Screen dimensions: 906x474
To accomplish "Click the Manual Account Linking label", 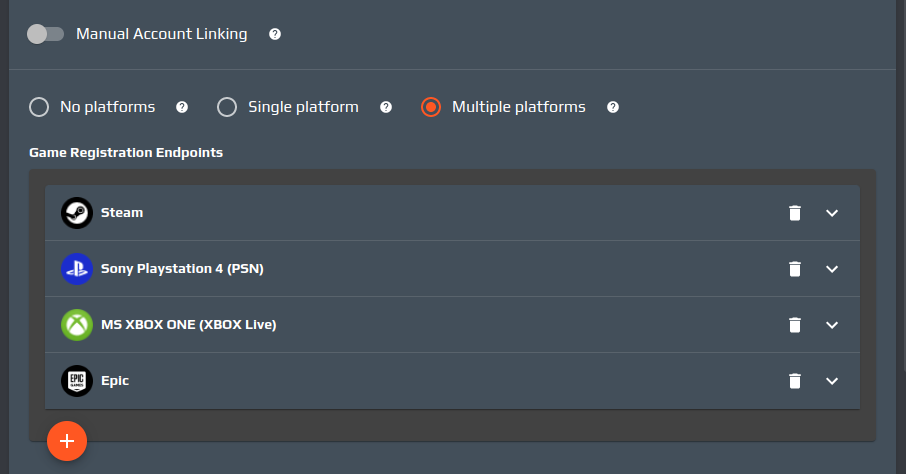I will (162, 34).
